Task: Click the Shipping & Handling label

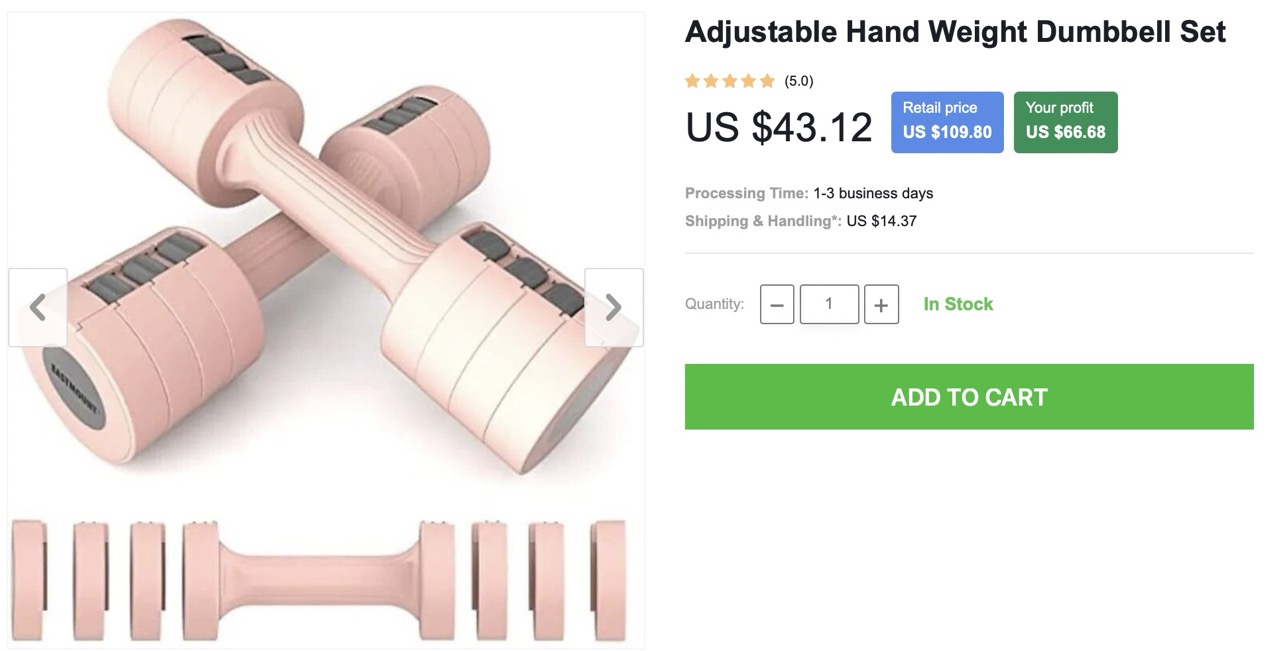Action: pos(763,221)
